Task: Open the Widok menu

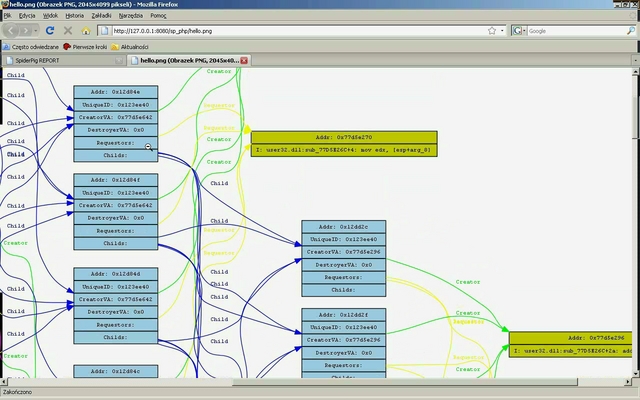Action: click(50, 16)
